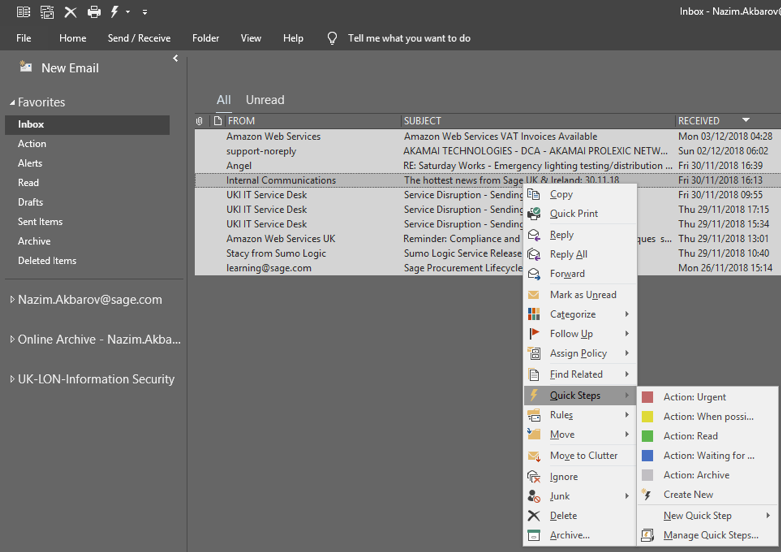The image size is (781, 552).
Task: Expand the Find Related submenu arrow
Action: [x=627, y=374]
